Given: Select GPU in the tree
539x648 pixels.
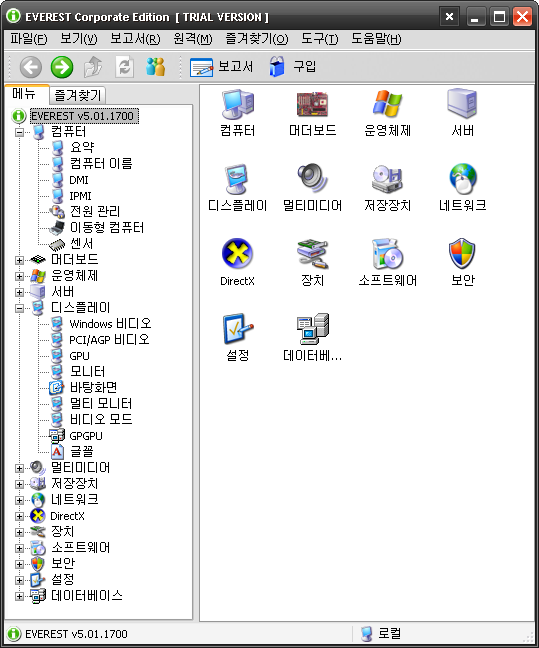Looking at the screenshot, I should 79,356.
